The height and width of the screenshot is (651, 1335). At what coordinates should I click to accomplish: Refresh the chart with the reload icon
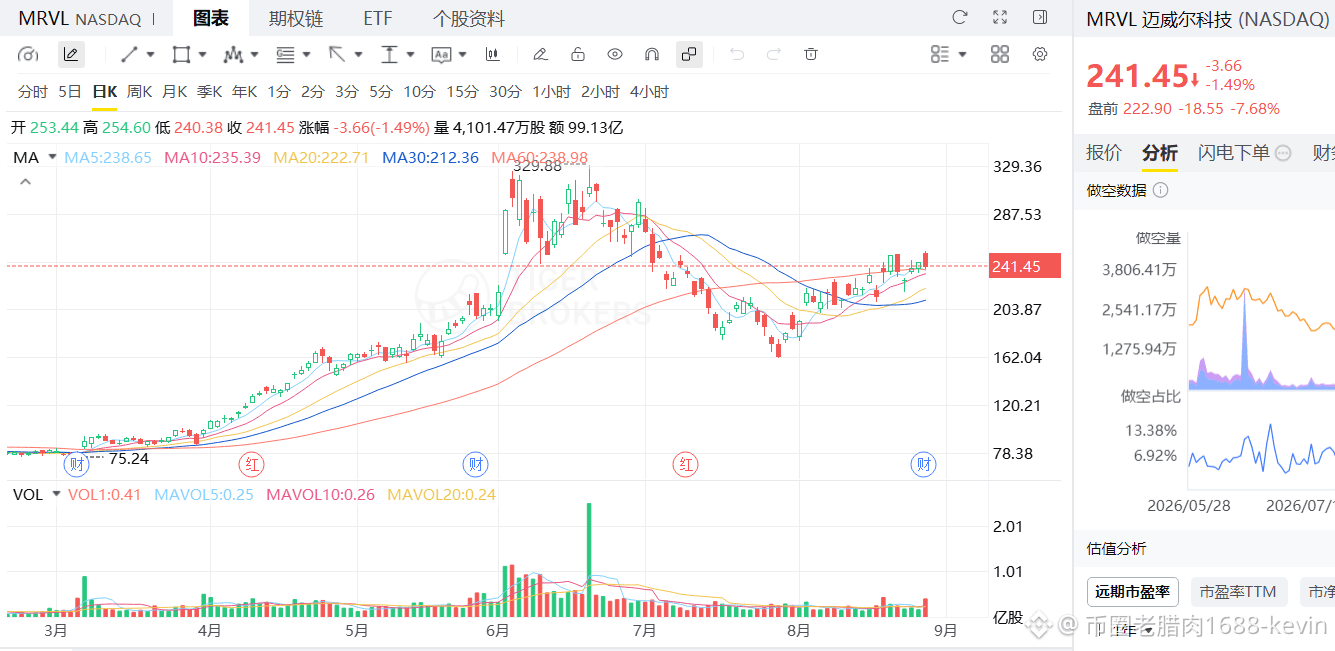(960, 17)
